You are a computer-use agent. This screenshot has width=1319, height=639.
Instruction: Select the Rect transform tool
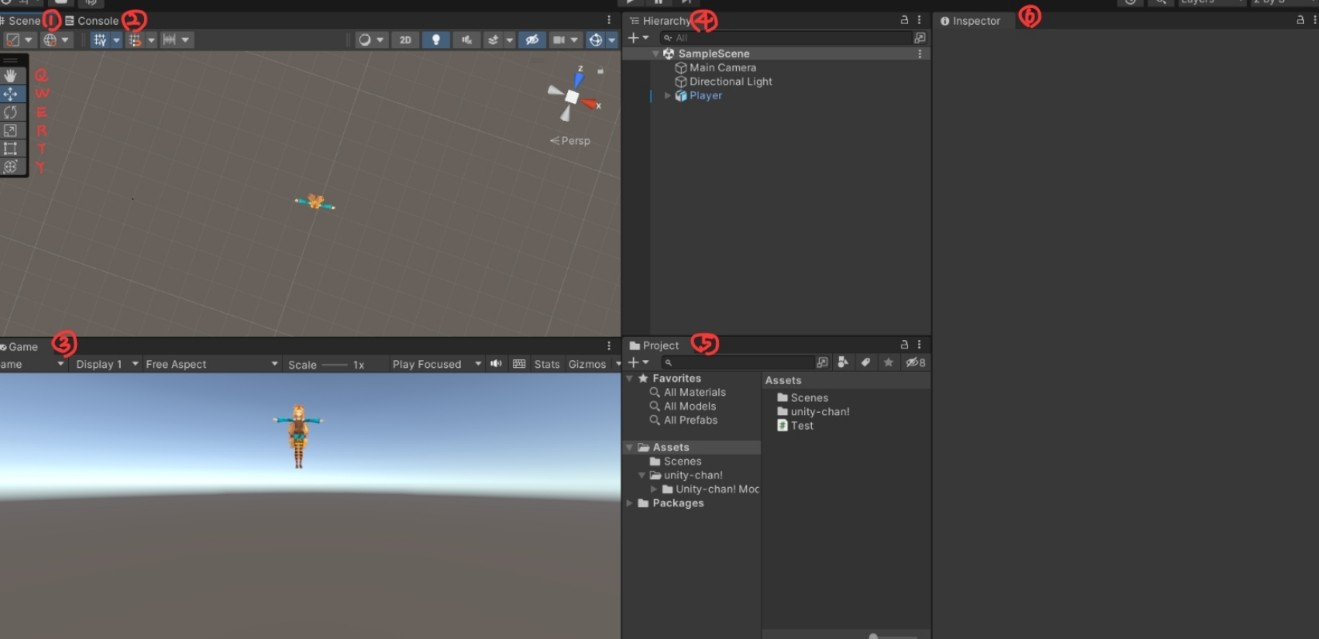coord(10,148)
